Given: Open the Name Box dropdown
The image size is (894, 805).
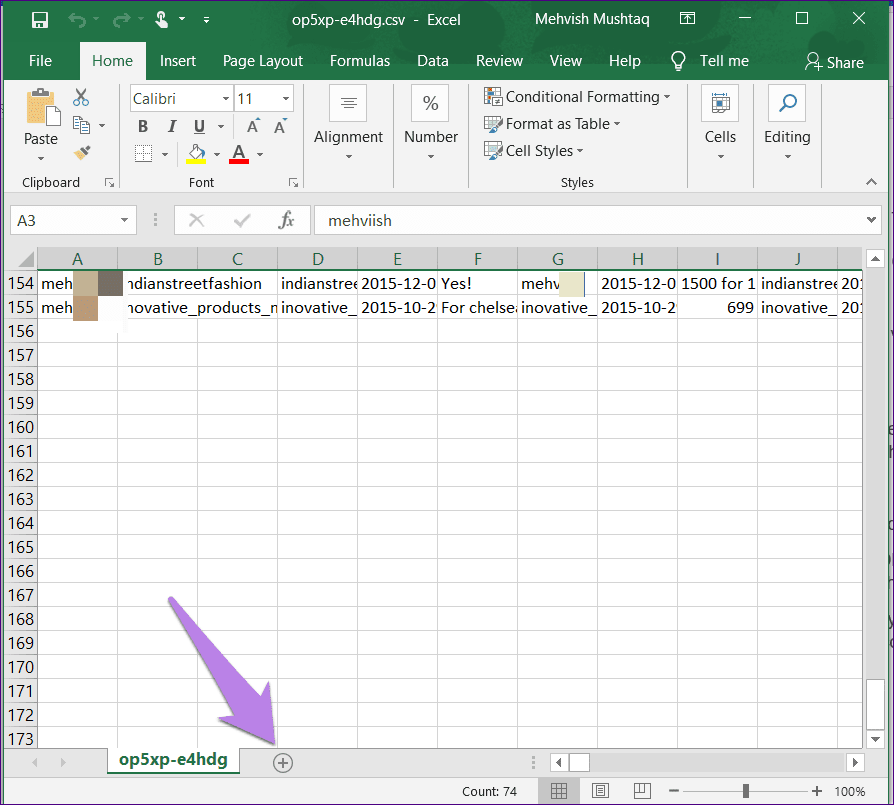Looking at the screenshot, I should point(124,220).
